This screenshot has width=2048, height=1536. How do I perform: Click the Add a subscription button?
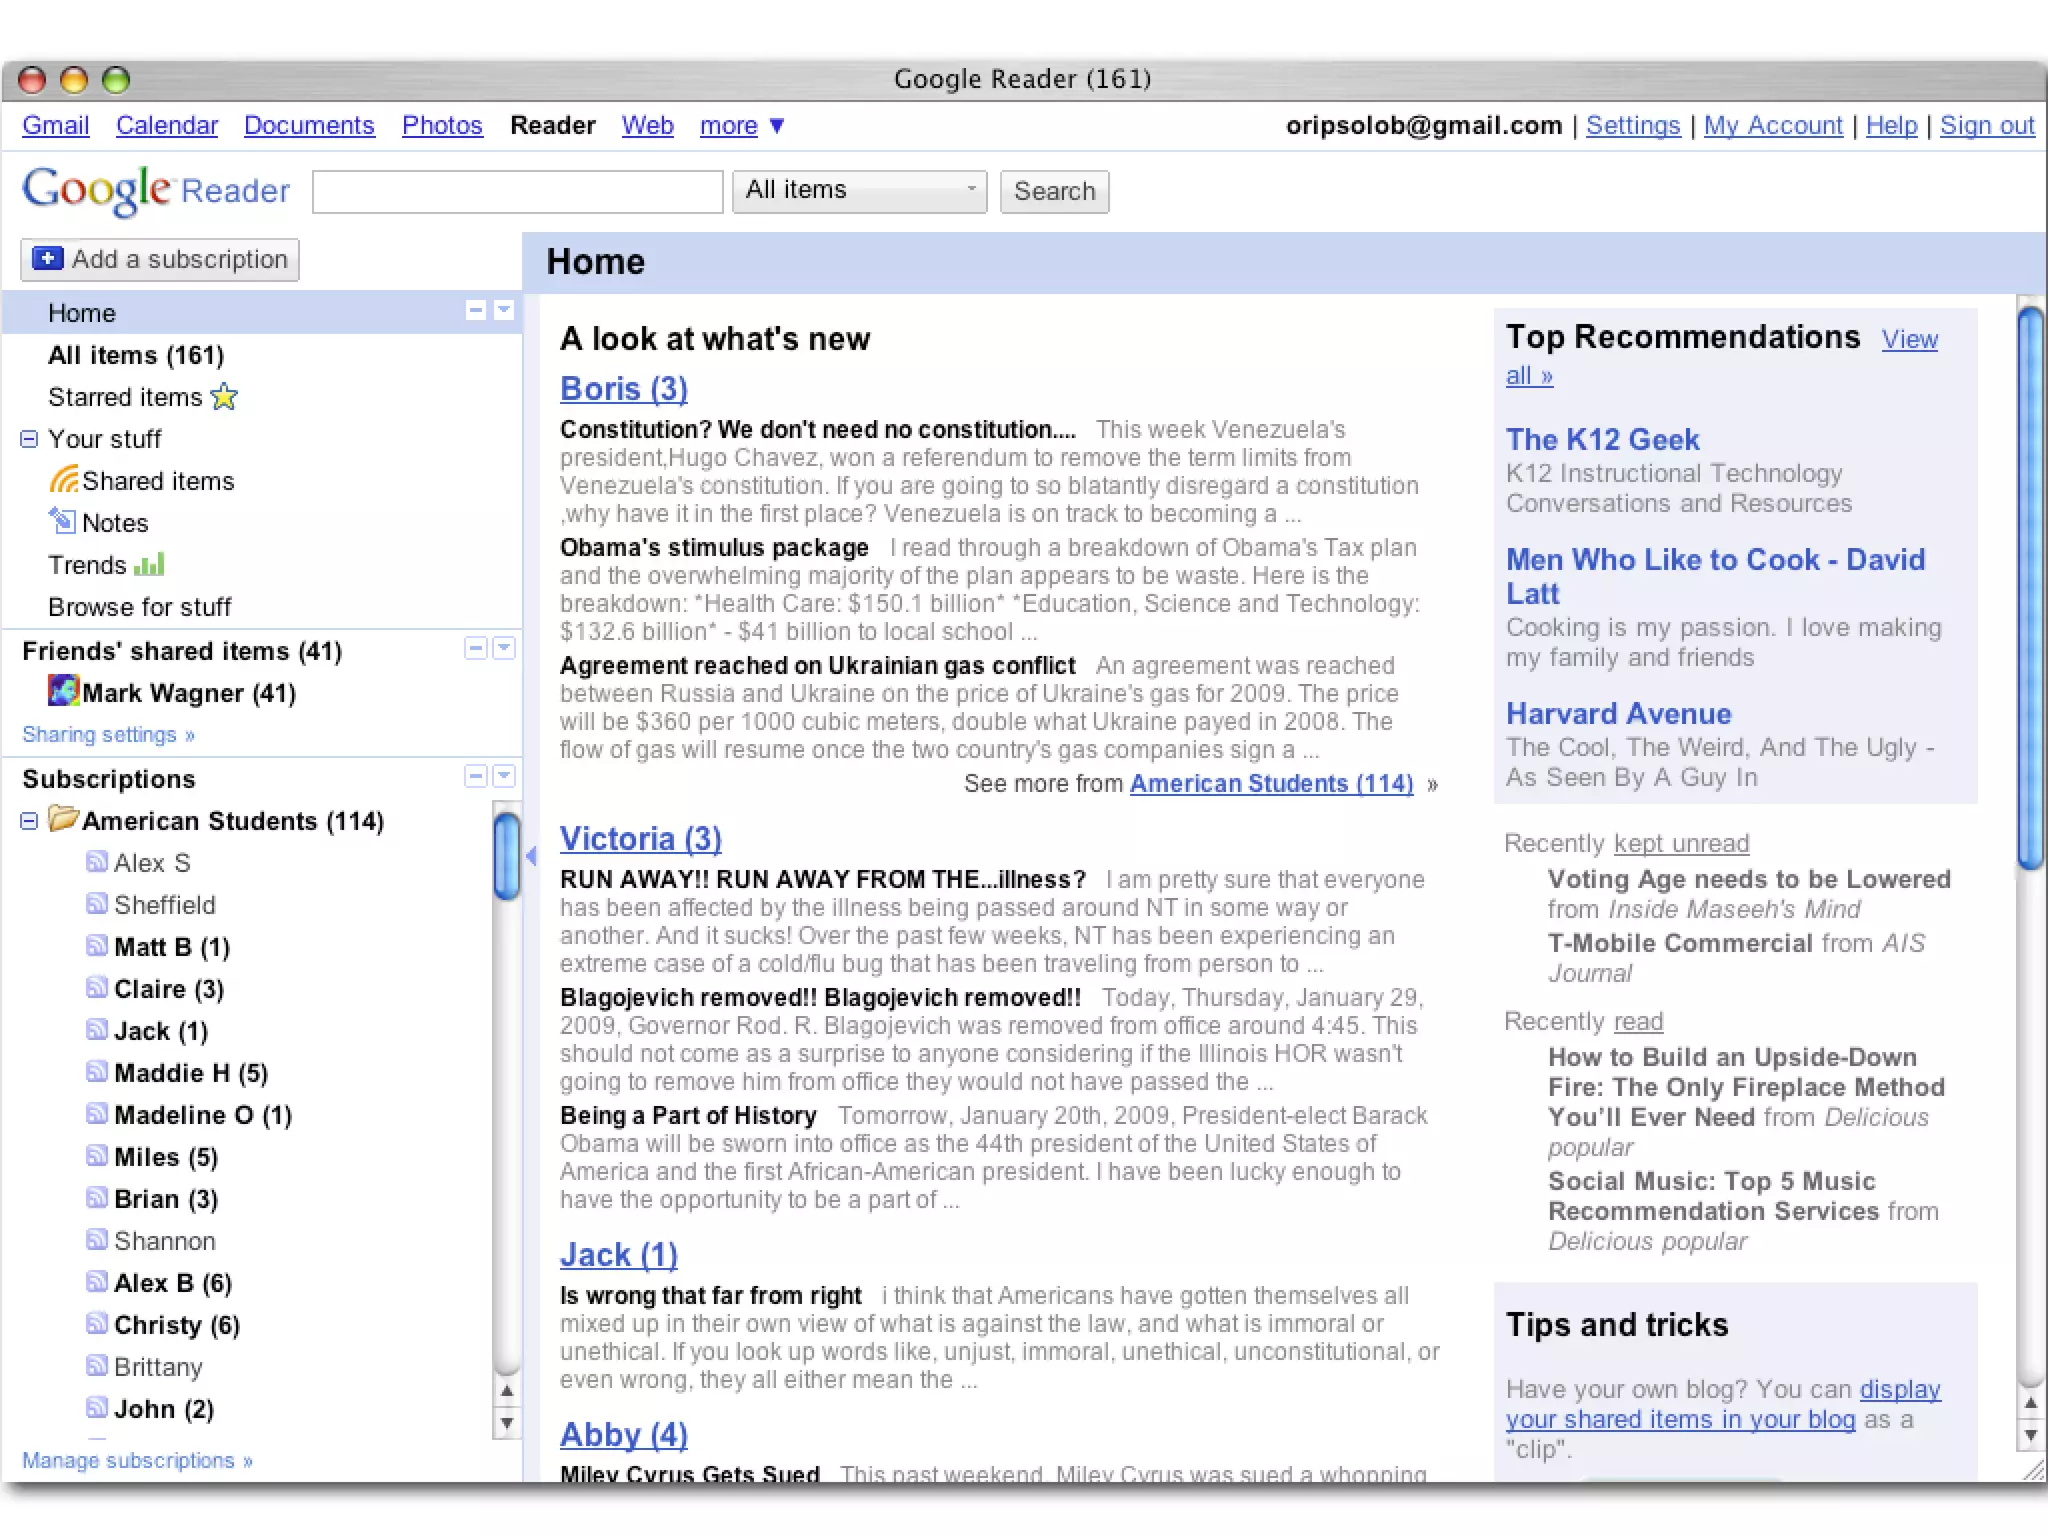pyautogui.click(x=160, y=259)
